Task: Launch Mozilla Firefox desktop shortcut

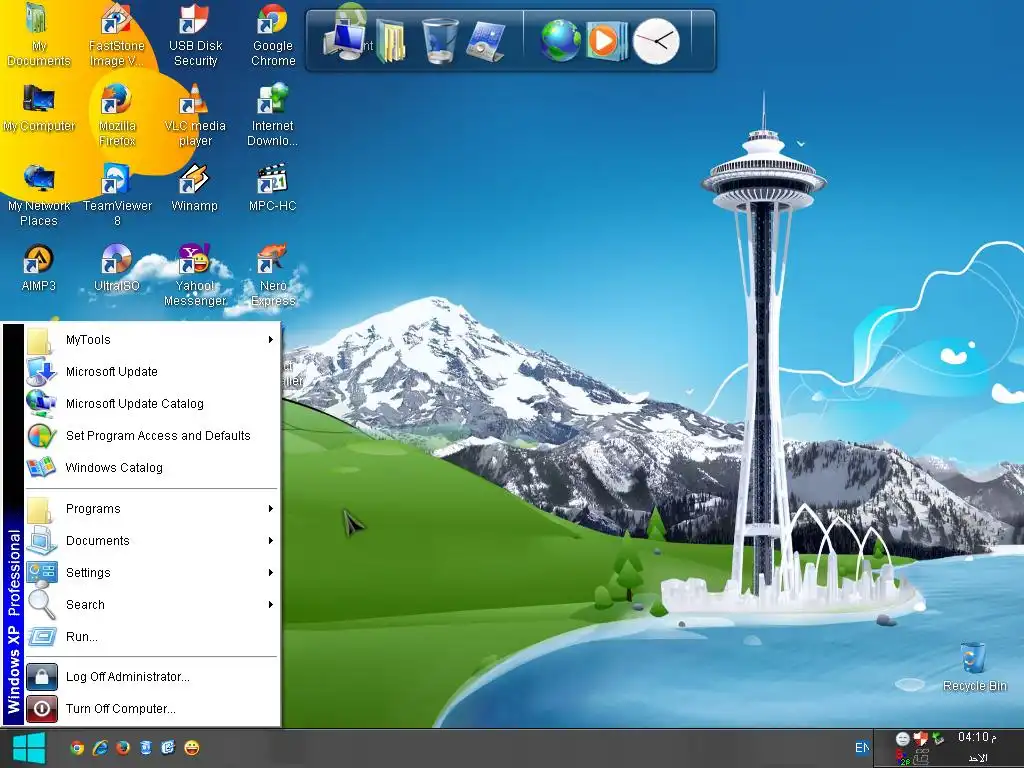Action: [117, 116]
